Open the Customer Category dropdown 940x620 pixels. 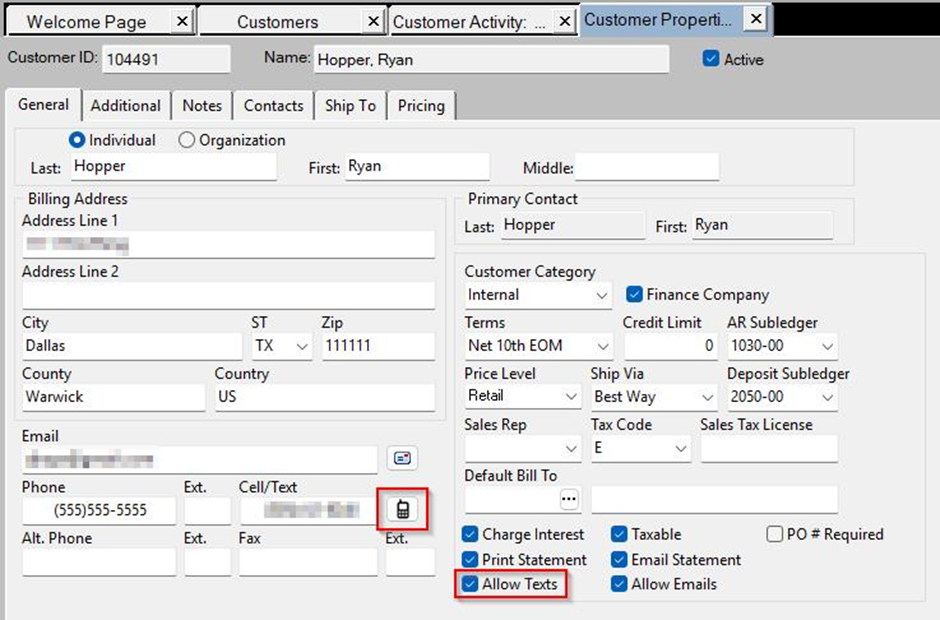tap(601, 295)
